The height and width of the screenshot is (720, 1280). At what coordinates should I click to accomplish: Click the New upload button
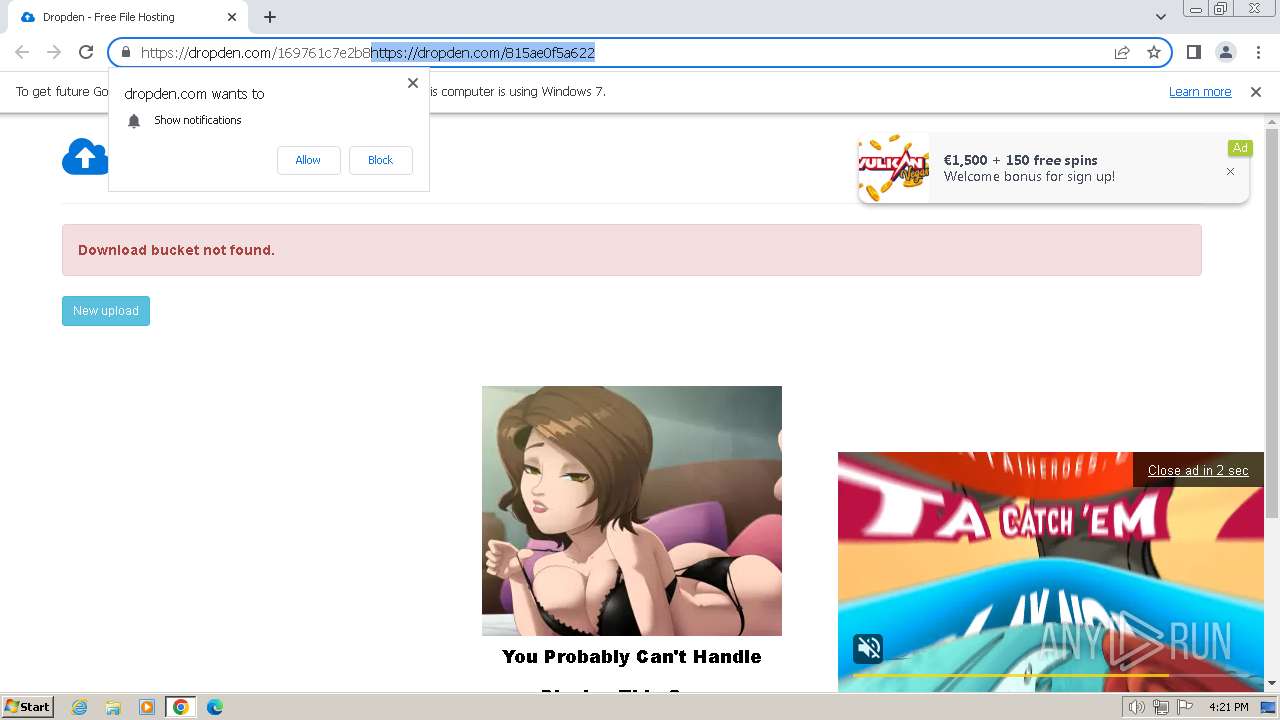coord(106,311)
